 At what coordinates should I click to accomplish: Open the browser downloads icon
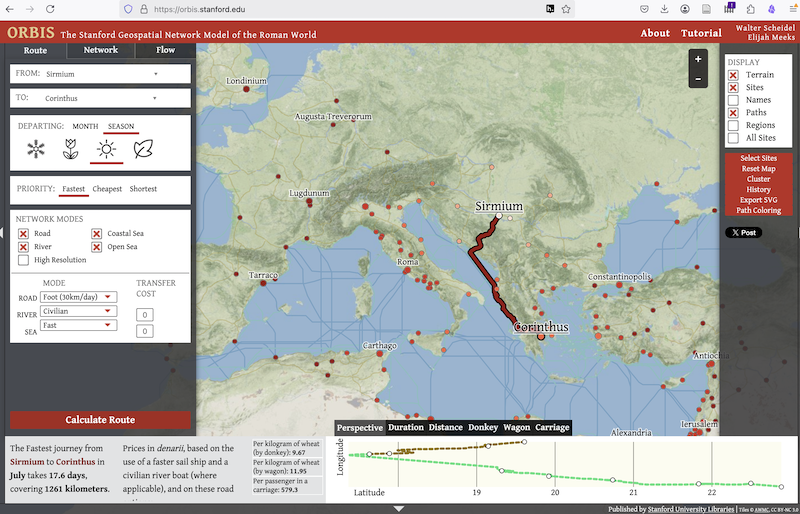click(664, 9)
